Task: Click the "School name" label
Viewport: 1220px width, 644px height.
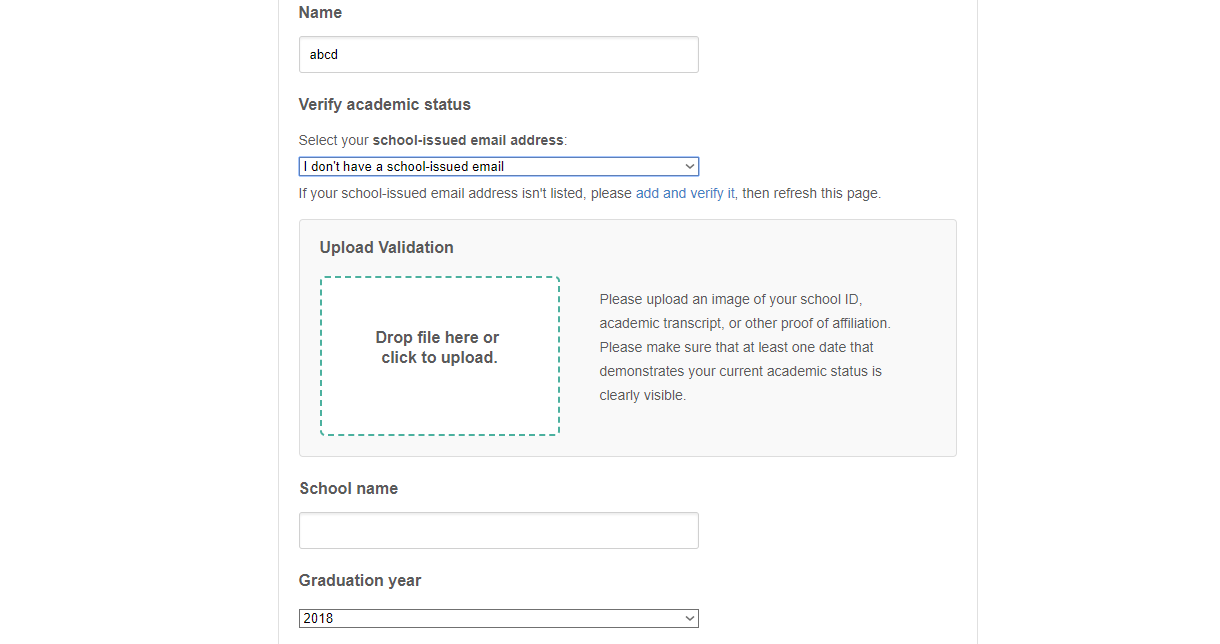Action: (348, 489)
